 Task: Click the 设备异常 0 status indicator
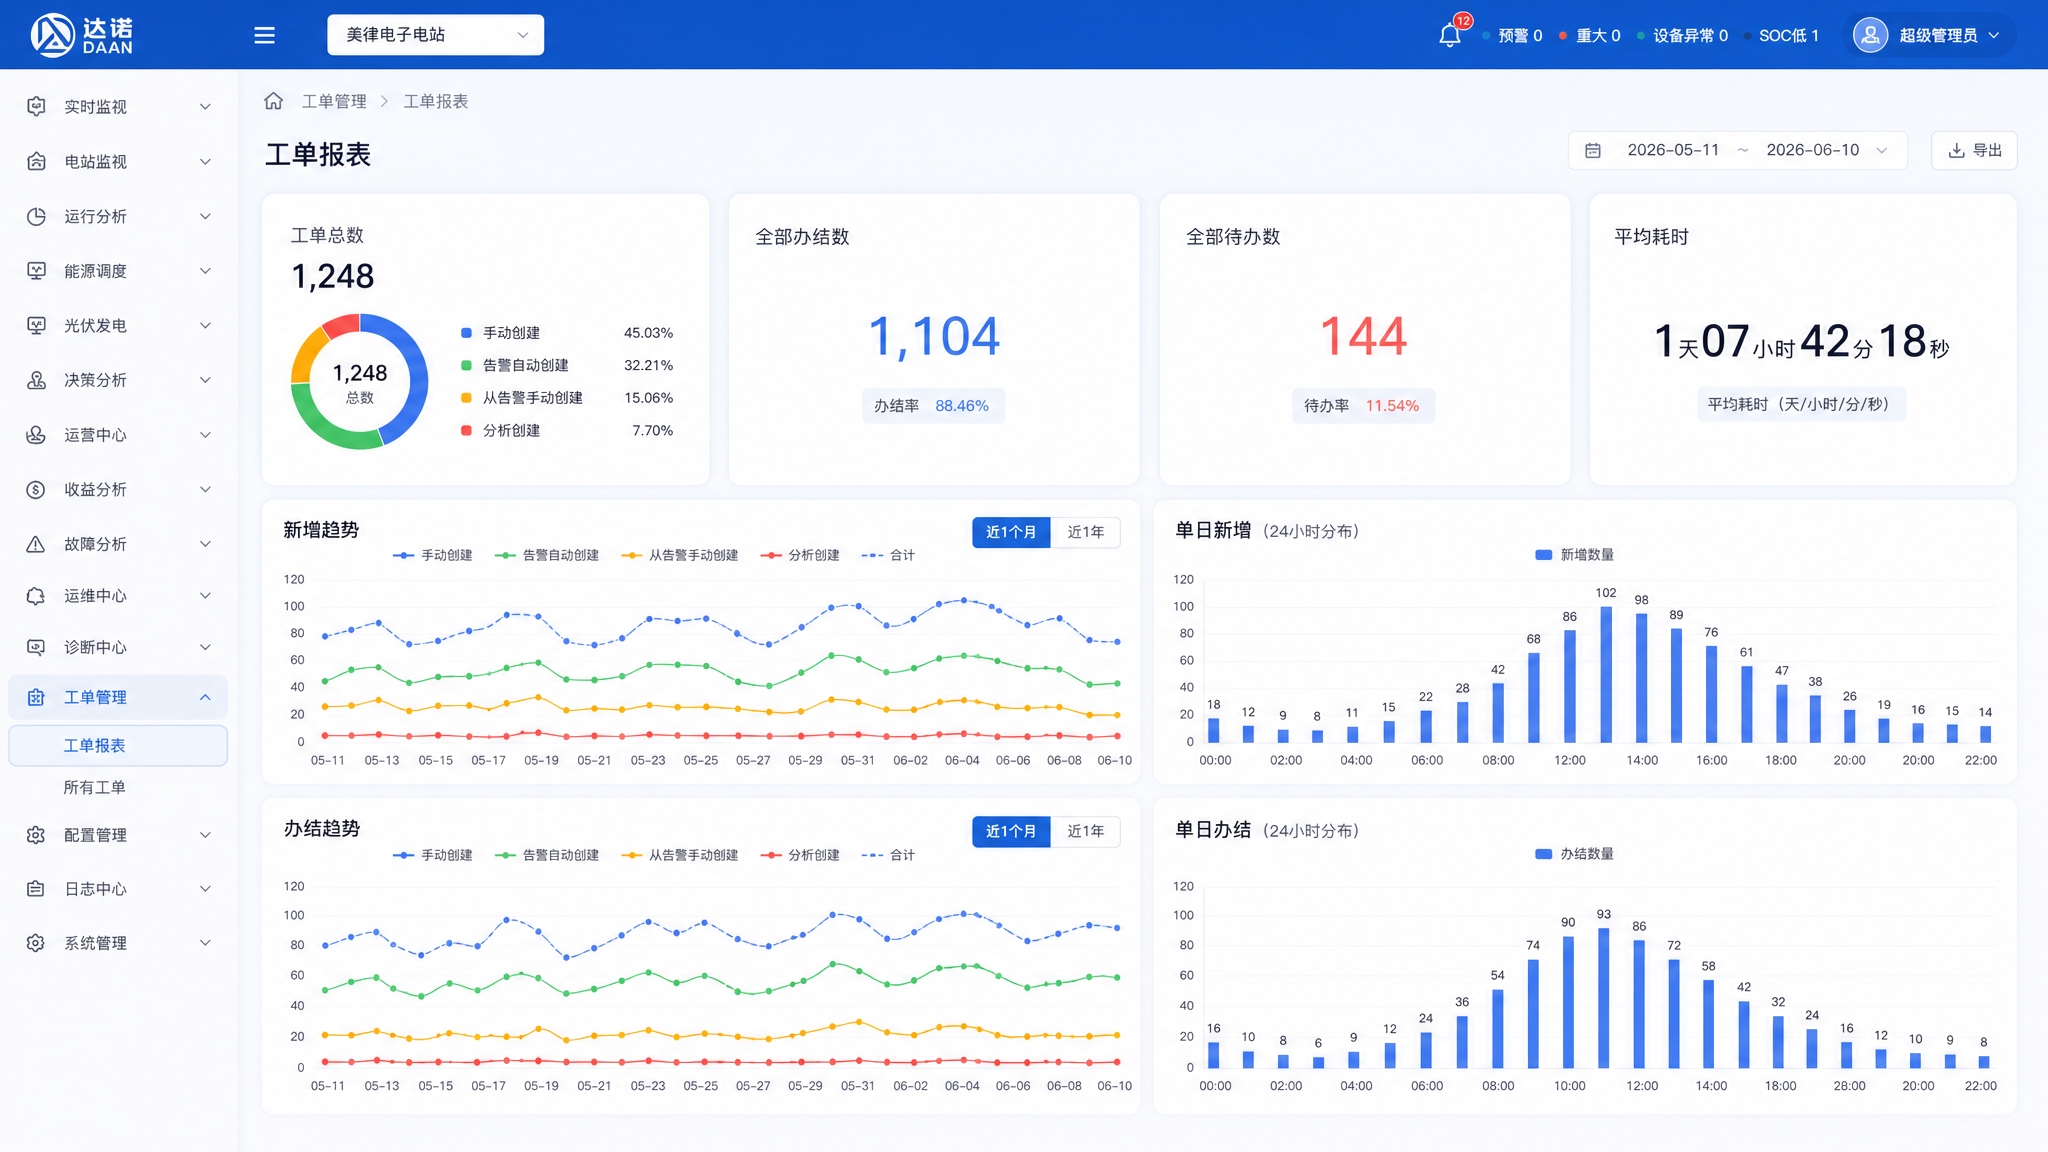tap(1682, 35)
